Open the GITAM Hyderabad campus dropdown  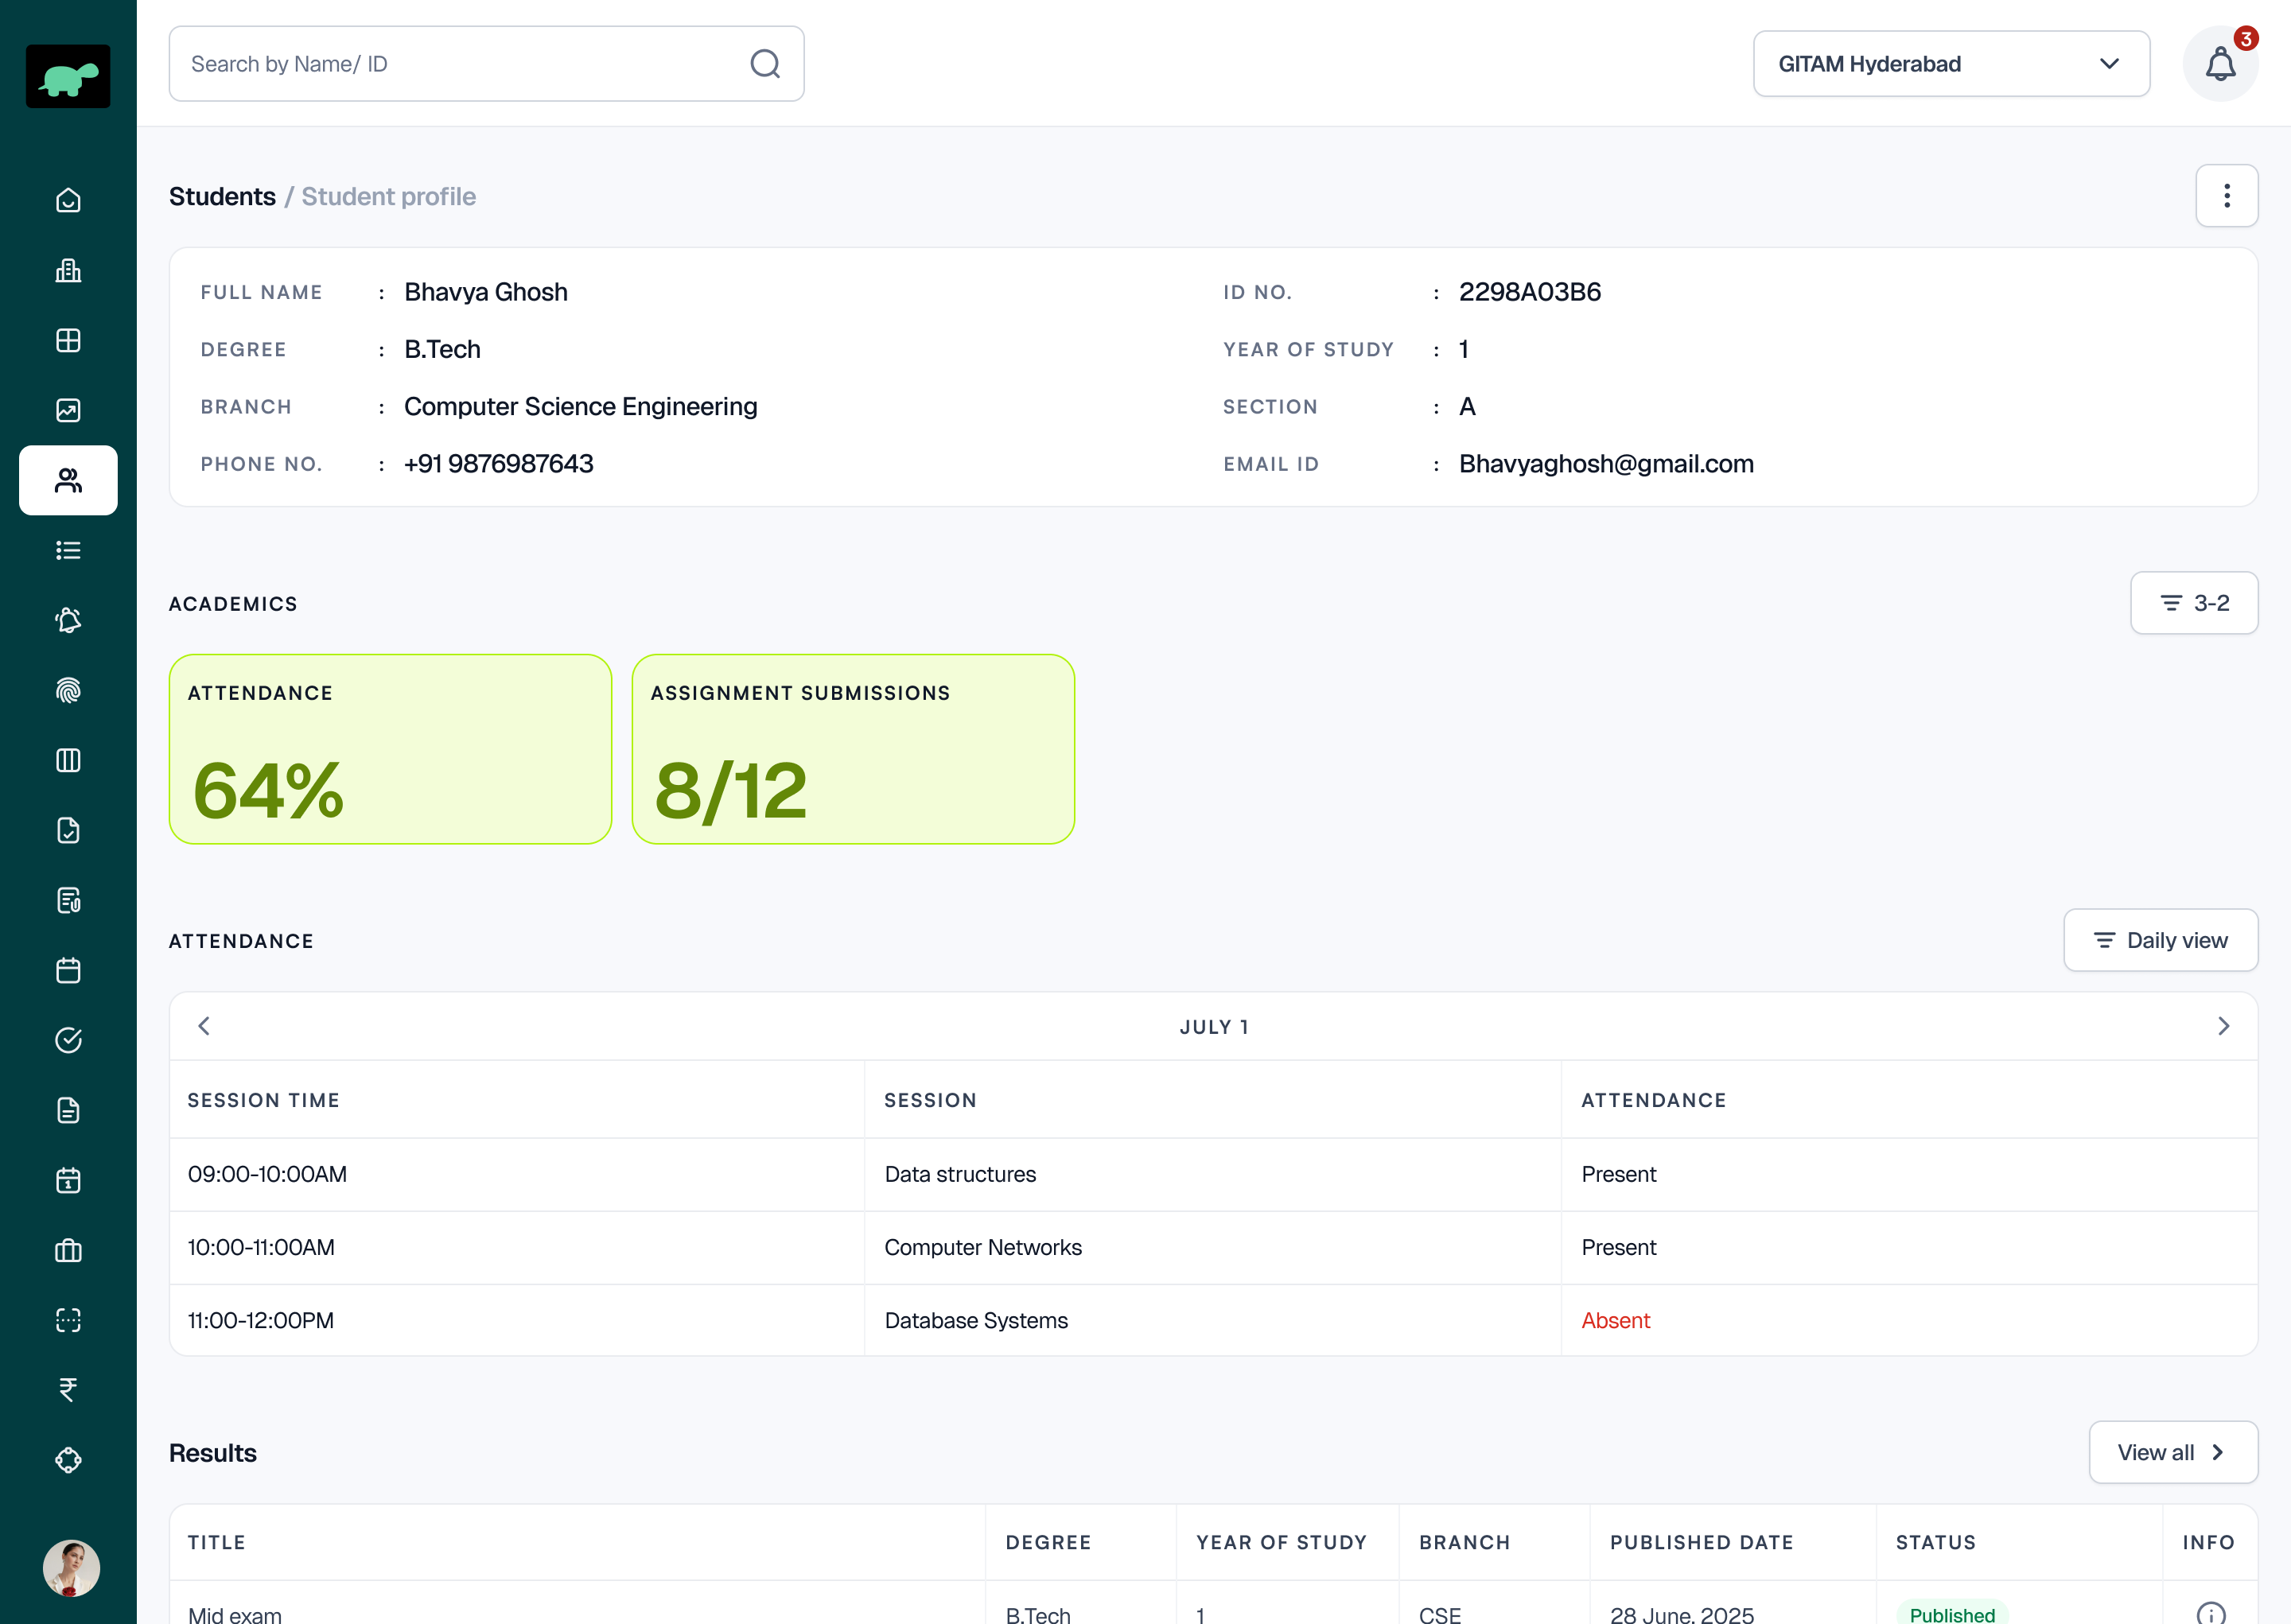click(x=1951, y=63)
